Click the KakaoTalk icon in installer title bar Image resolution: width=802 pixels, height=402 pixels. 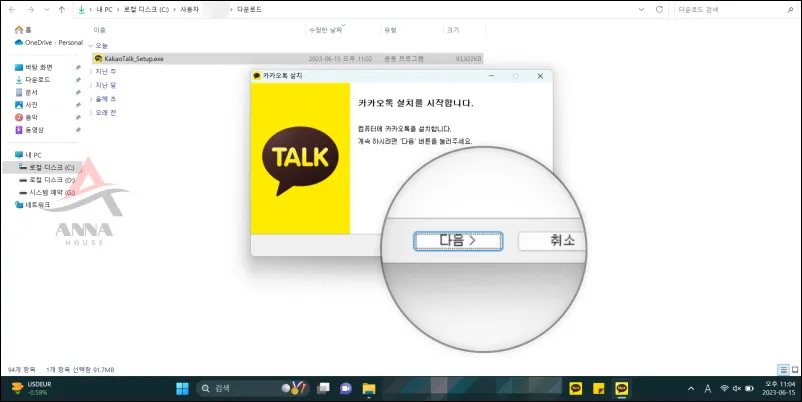tap(257, 76)
